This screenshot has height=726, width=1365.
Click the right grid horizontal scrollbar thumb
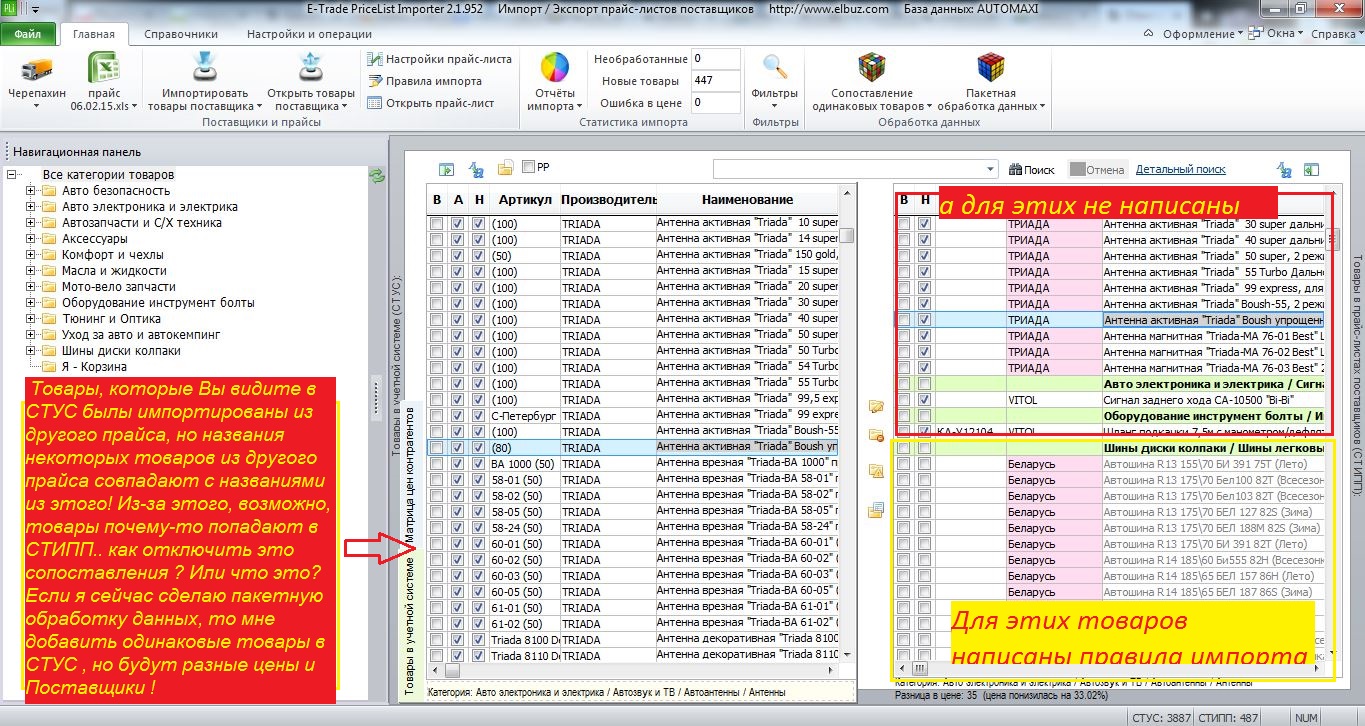(921, 668)
